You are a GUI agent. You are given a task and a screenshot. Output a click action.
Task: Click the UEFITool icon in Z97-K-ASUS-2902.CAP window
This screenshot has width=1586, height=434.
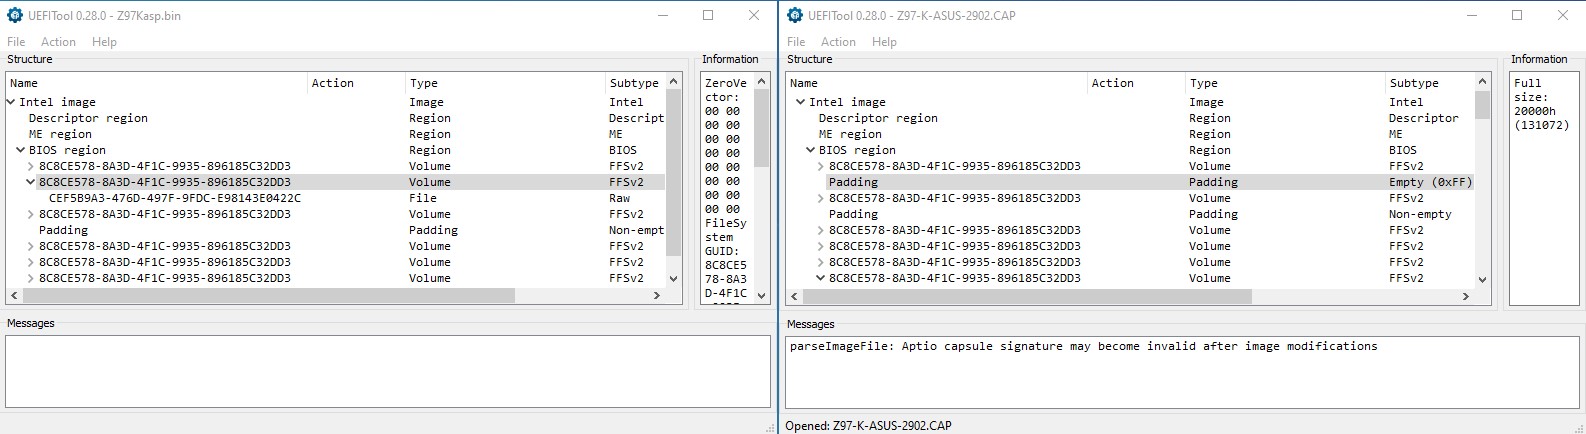795,15
